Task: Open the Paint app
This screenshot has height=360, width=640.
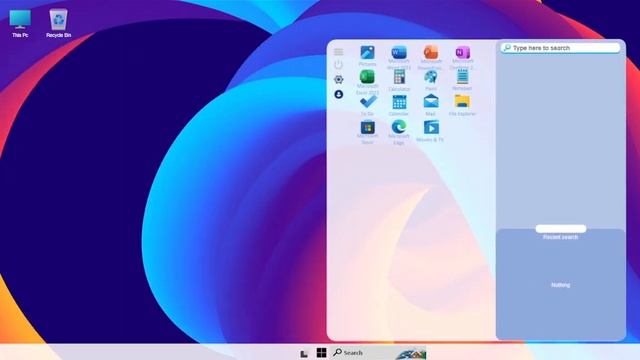Action: point(430,80)
